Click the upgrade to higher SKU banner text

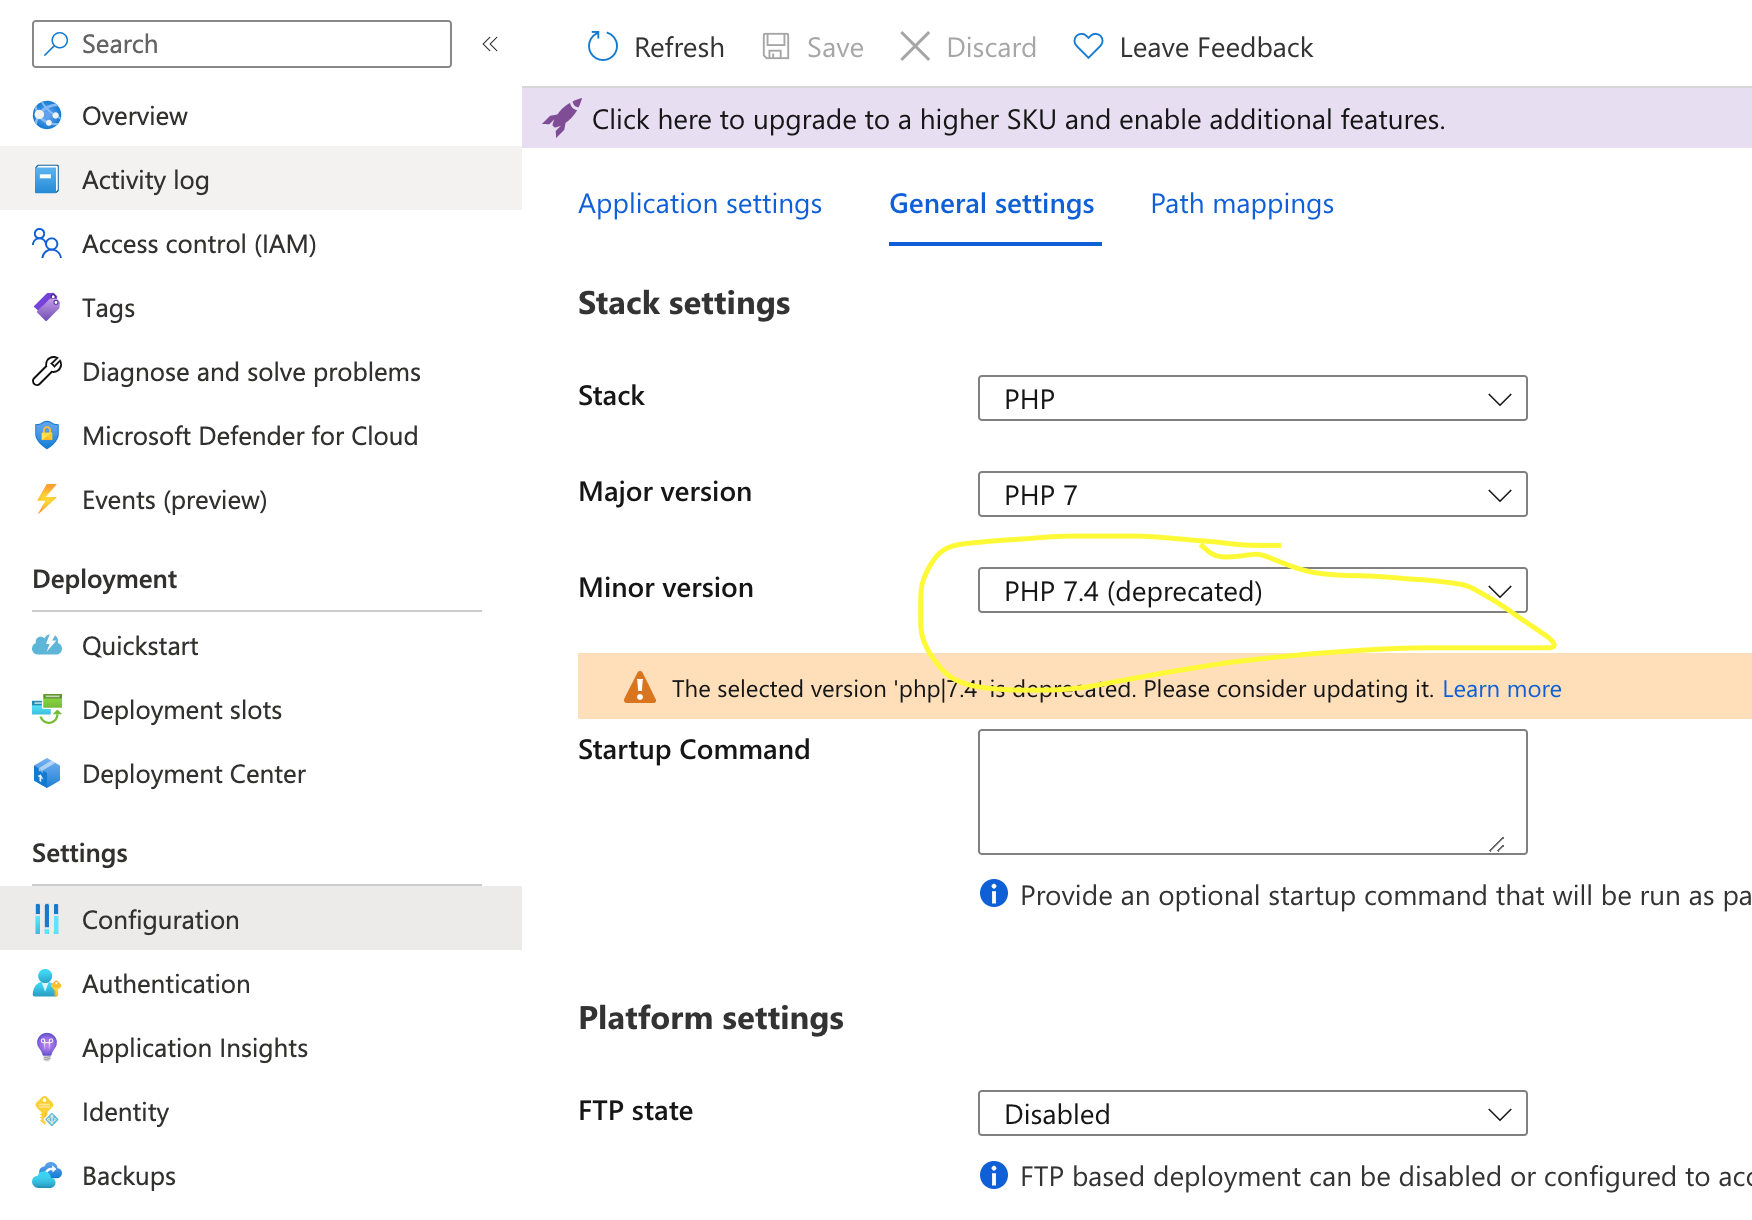tap(1018, 120)
